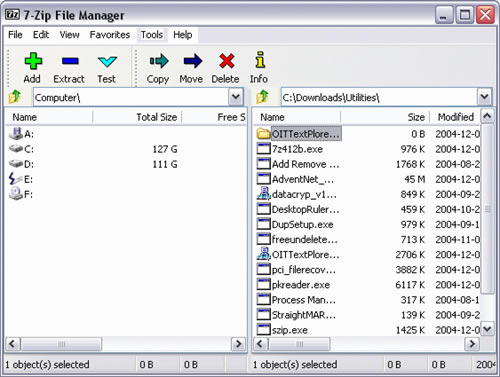The image size is (500, 377).
Task: Click the blue Extract minus icon
Action: click(x=70, y=61)
